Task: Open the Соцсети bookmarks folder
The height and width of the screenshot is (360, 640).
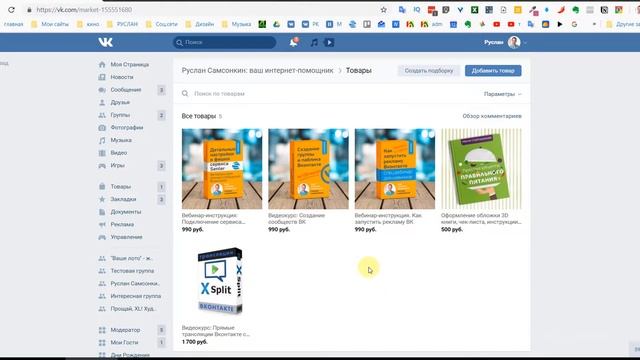Action: pyautogui.click(x=162, y=24)
